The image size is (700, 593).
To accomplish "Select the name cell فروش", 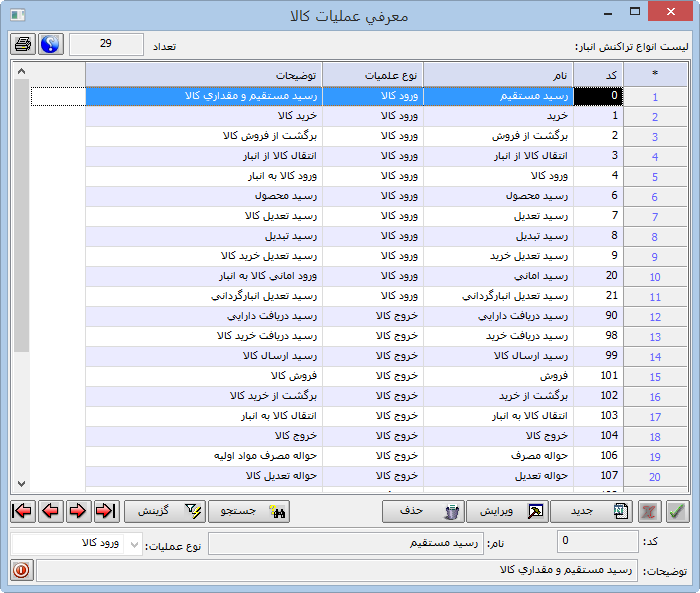I will click(498, 376).
